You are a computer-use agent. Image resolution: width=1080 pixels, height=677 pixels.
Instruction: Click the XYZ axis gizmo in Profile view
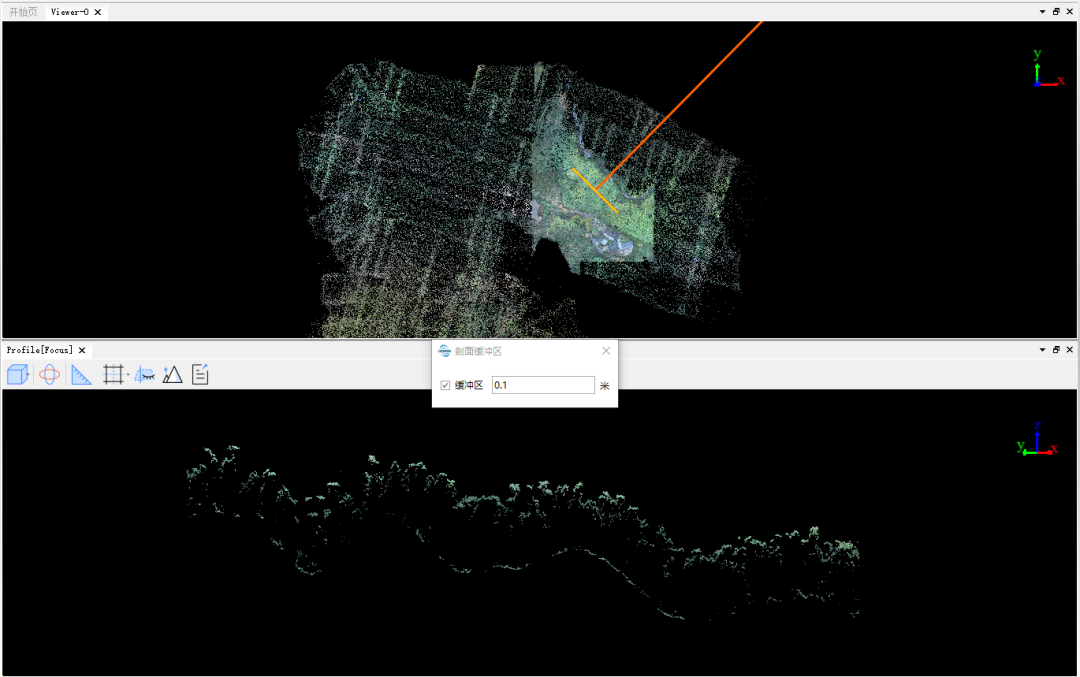tap(1037, 439)
